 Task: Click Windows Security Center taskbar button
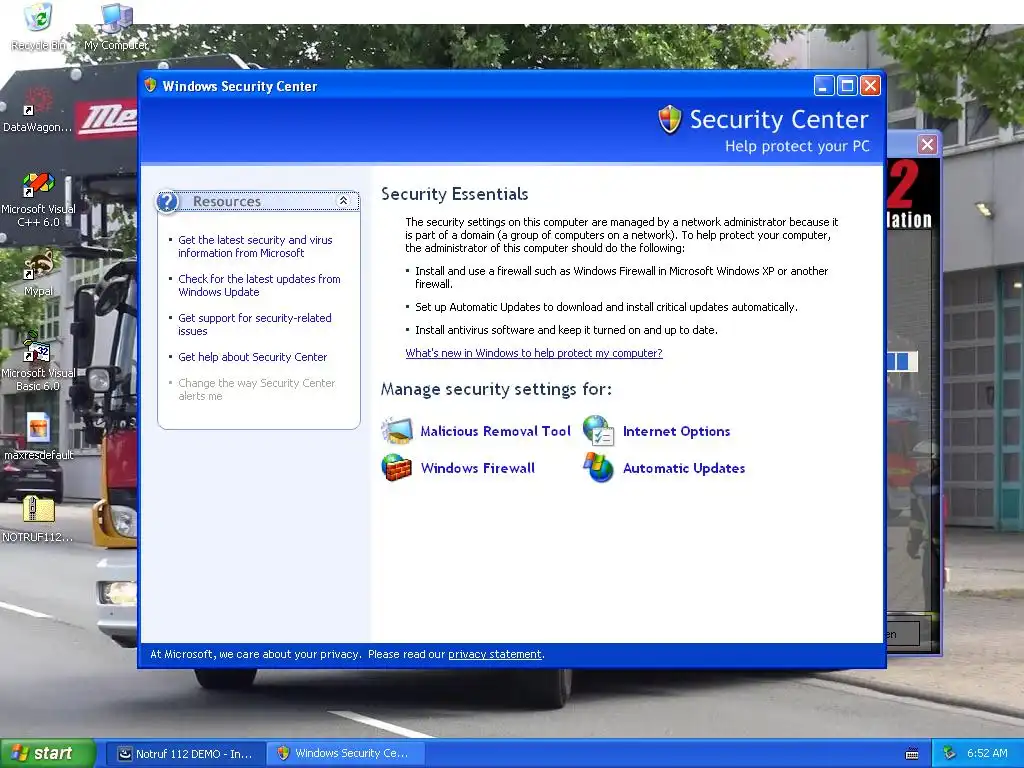click(345, 754)
